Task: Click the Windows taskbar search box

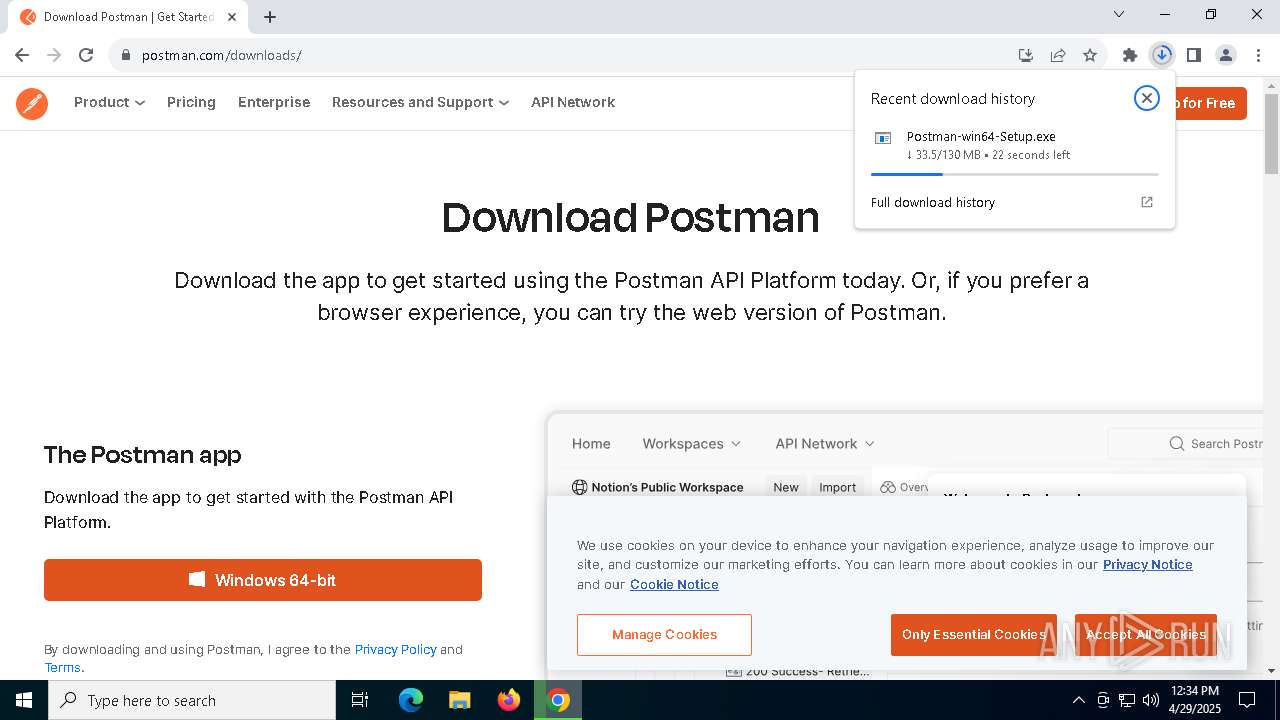Action: 192,700
